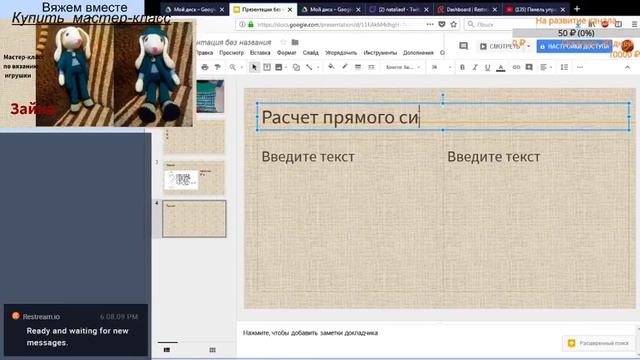Open the Просмотр menu

(231, 53)
